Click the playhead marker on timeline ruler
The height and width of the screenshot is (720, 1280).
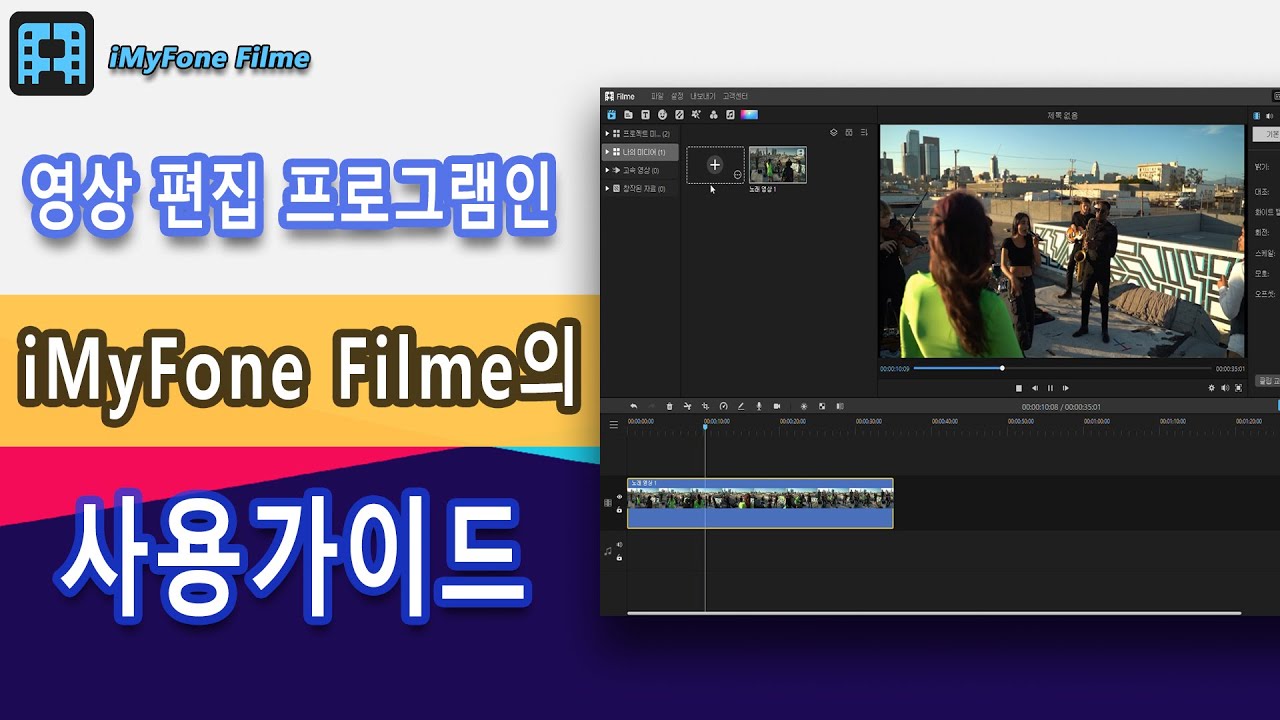pyautogui.click(x=705, y=426)
